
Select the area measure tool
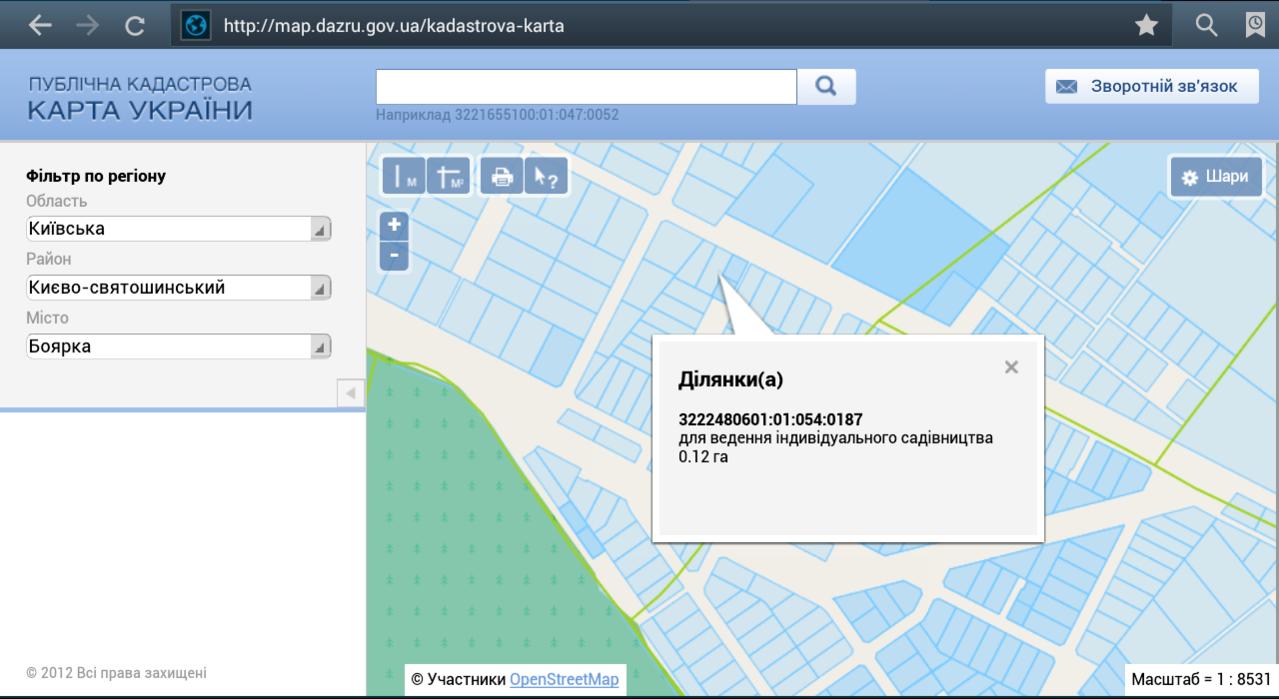pyautogui.click(x=448, y=177)
